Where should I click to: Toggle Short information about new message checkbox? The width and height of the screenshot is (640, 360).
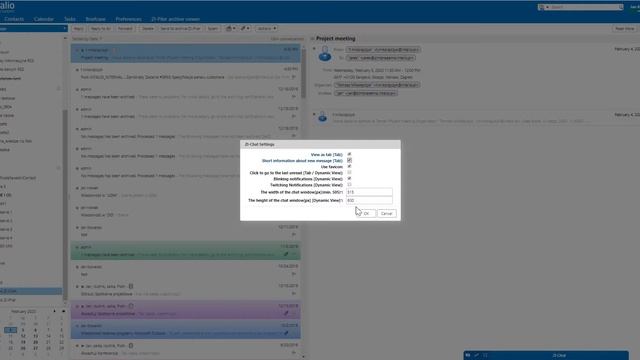[x=349, y=160]
